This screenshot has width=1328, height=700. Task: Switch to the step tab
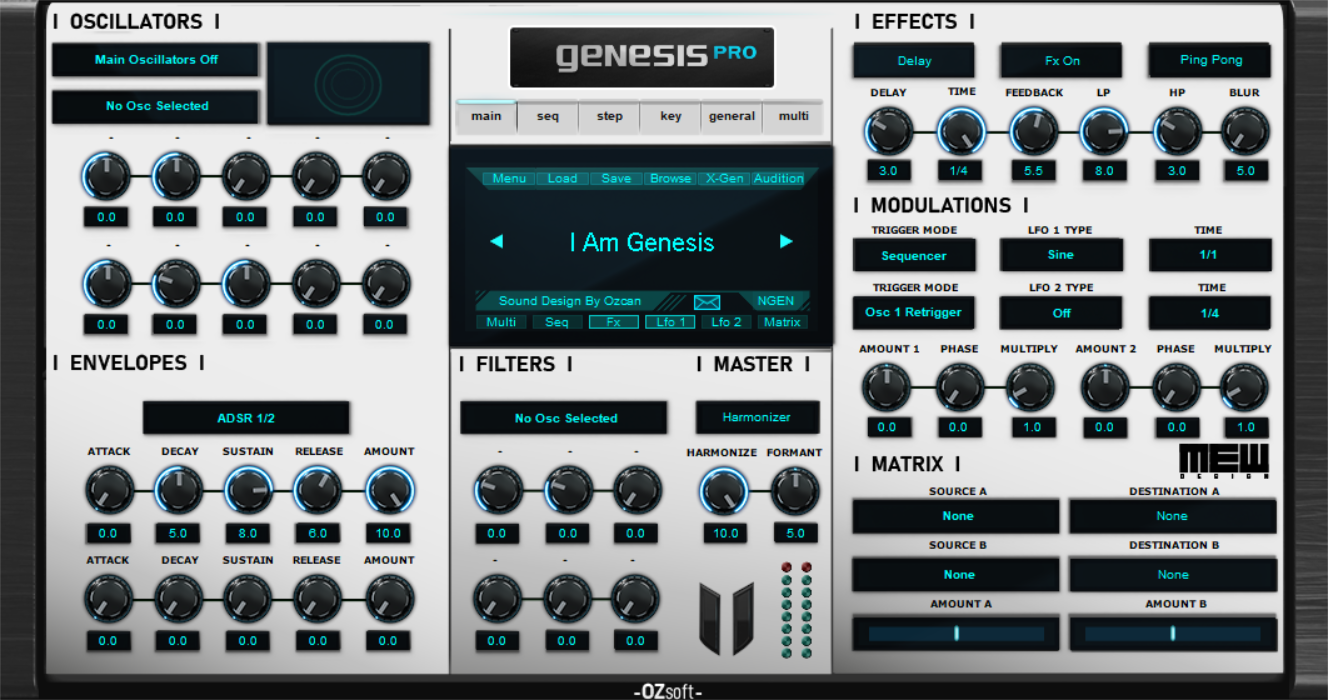click(610, 116)
